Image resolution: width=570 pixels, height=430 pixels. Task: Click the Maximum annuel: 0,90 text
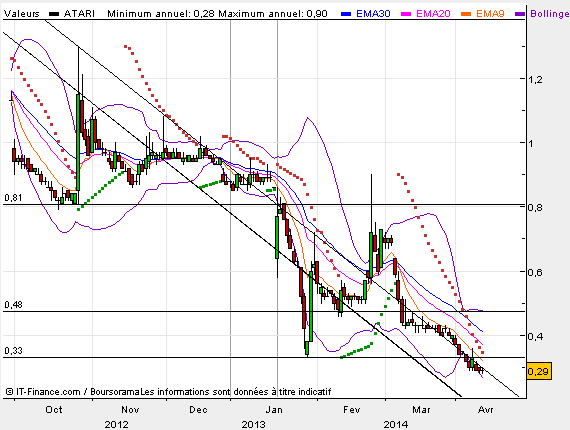[x=273, y=14]
